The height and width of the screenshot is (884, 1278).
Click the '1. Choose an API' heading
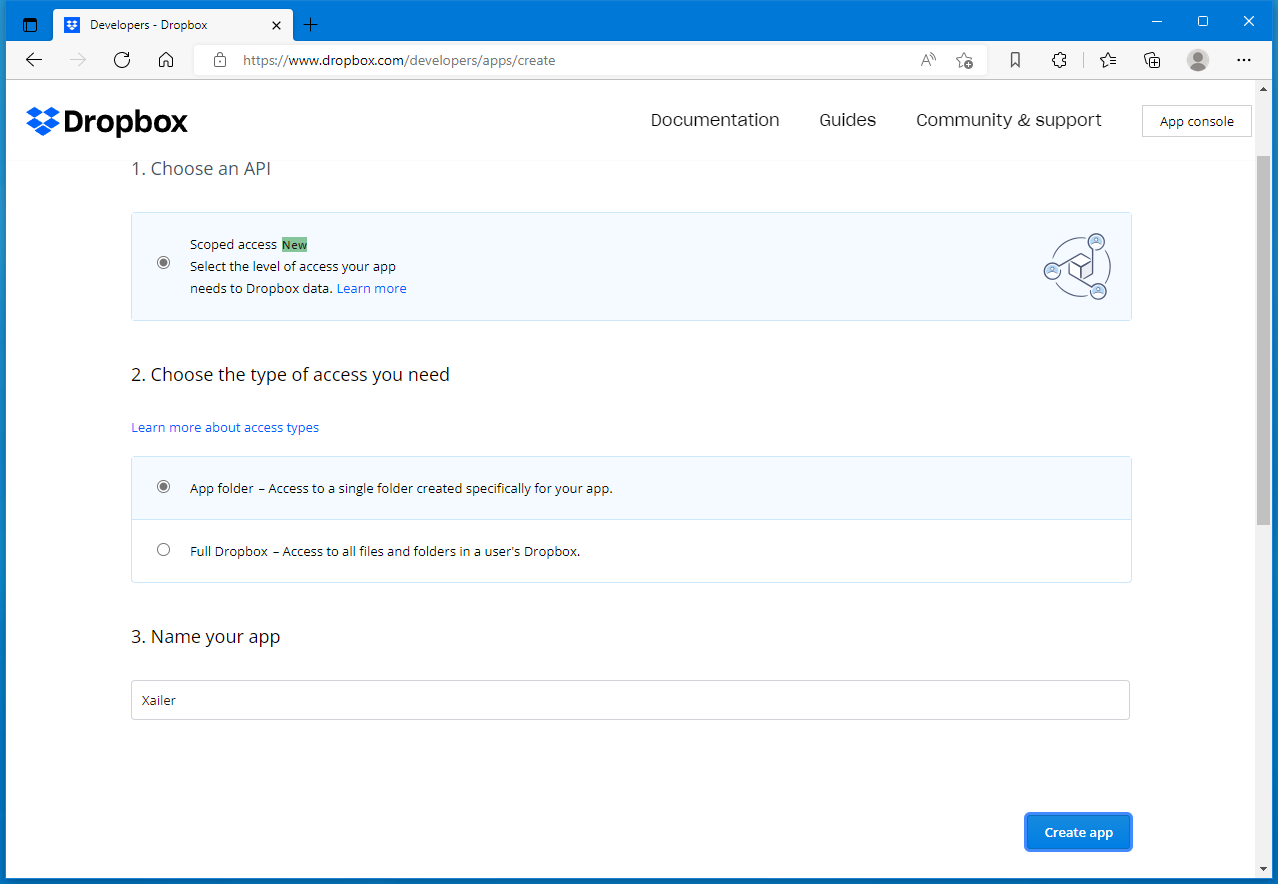point(201,169)
